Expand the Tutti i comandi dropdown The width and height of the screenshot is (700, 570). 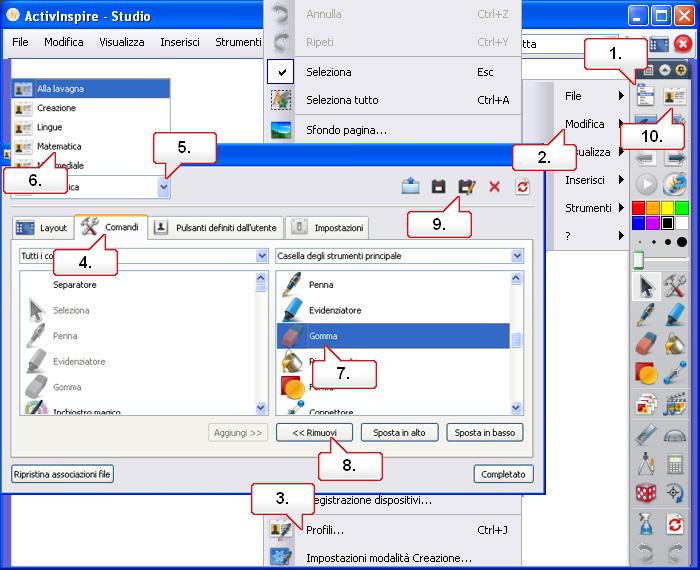click(x=262, y=256)
